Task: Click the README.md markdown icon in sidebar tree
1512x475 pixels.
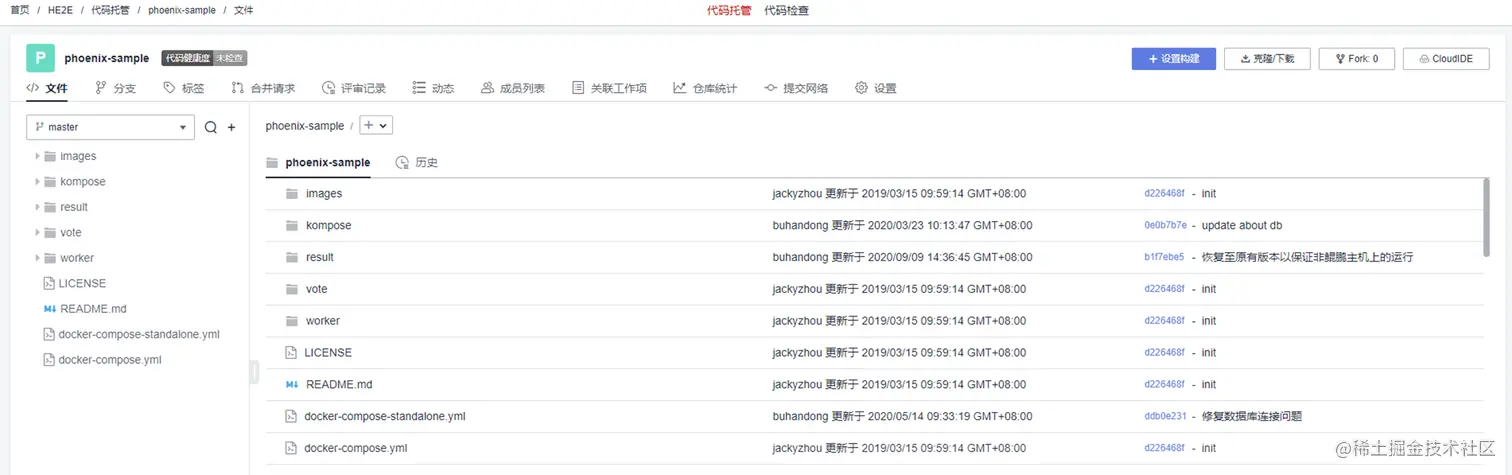Action: [x=49, y=309]
